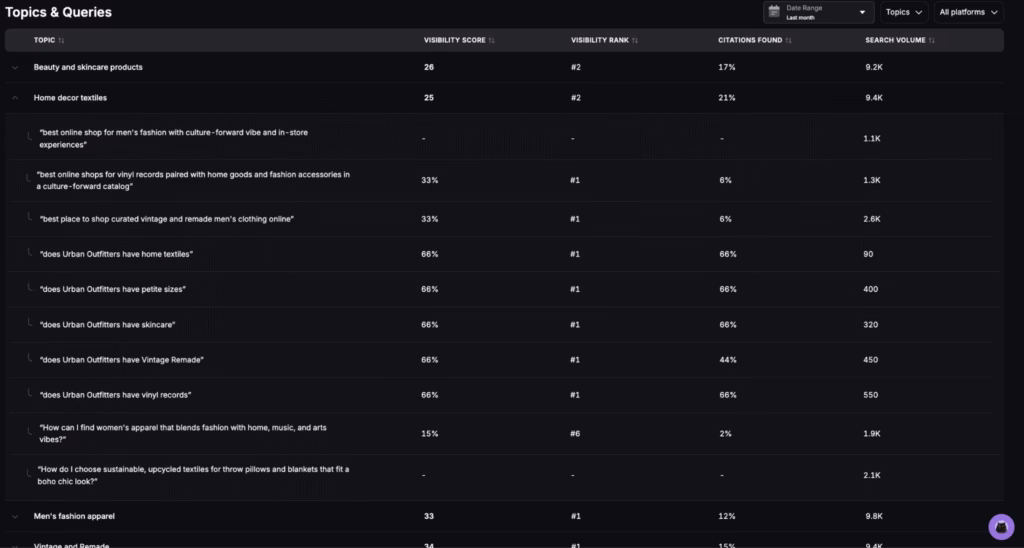Image resolution: width=1024 pixels, height=548 pixels.
Task: Expand the Men's fashion apparel row
Action: (x=15, y=516)
